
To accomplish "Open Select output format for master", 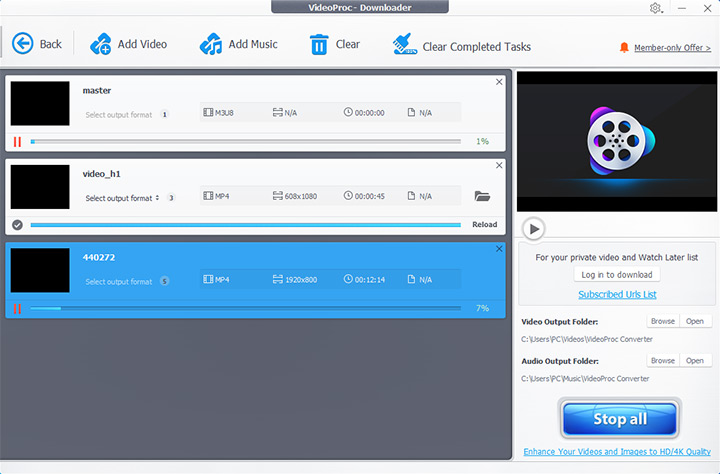I will (x=118, y=115).
